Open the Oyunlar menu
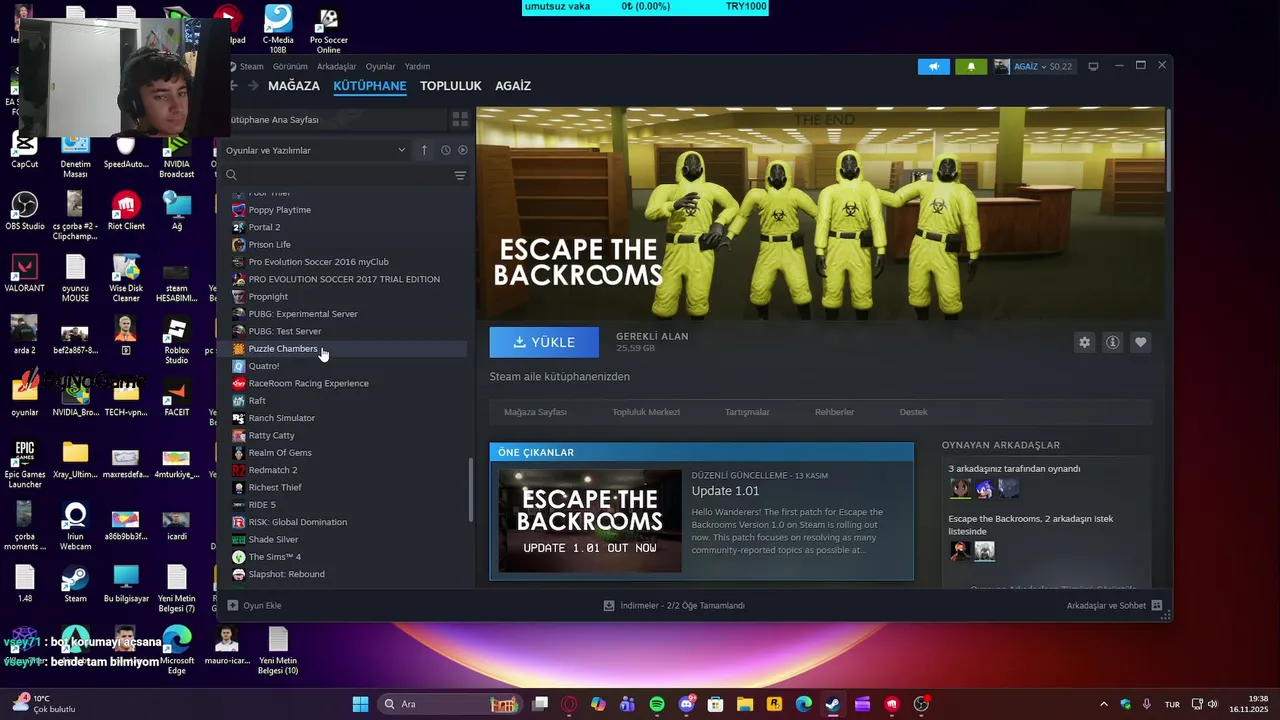 click(x=380, y=66)
